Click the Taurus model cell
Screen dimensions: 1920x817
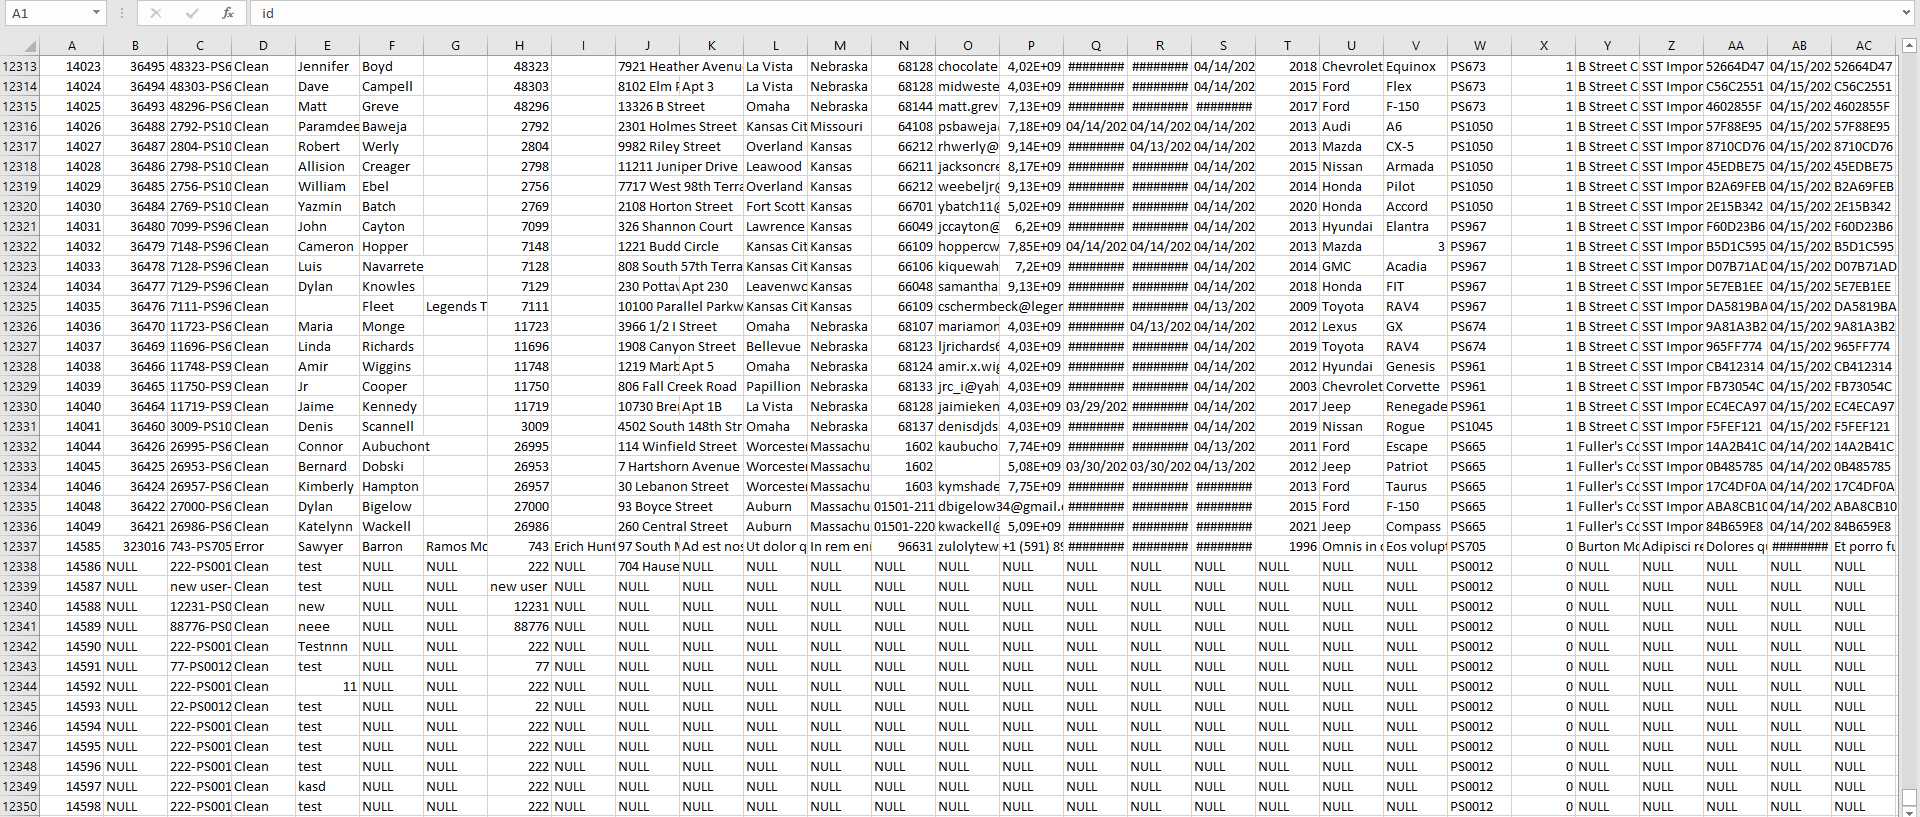point(1415,486)
